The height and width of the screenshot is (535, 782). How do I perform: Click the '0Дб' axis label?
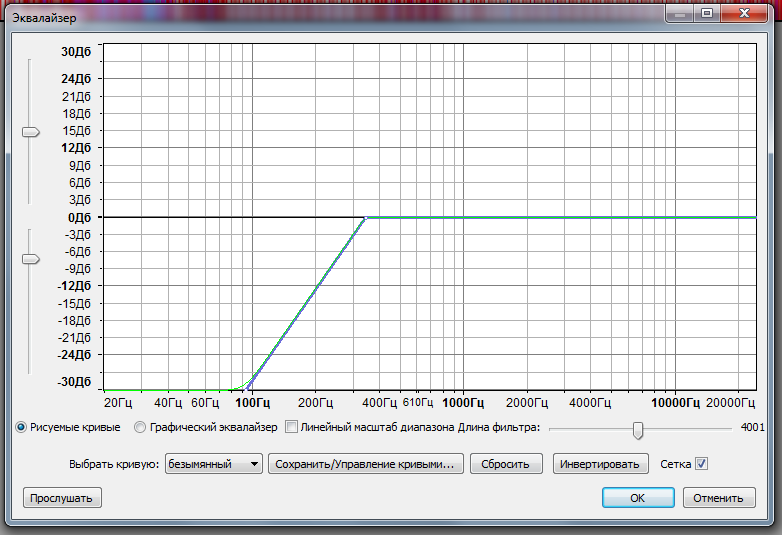pyautogui.click(x=79, y=218)
